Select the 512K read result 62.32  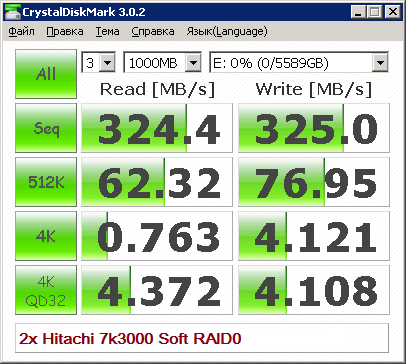pyautogui.click(x=157, y=182)
